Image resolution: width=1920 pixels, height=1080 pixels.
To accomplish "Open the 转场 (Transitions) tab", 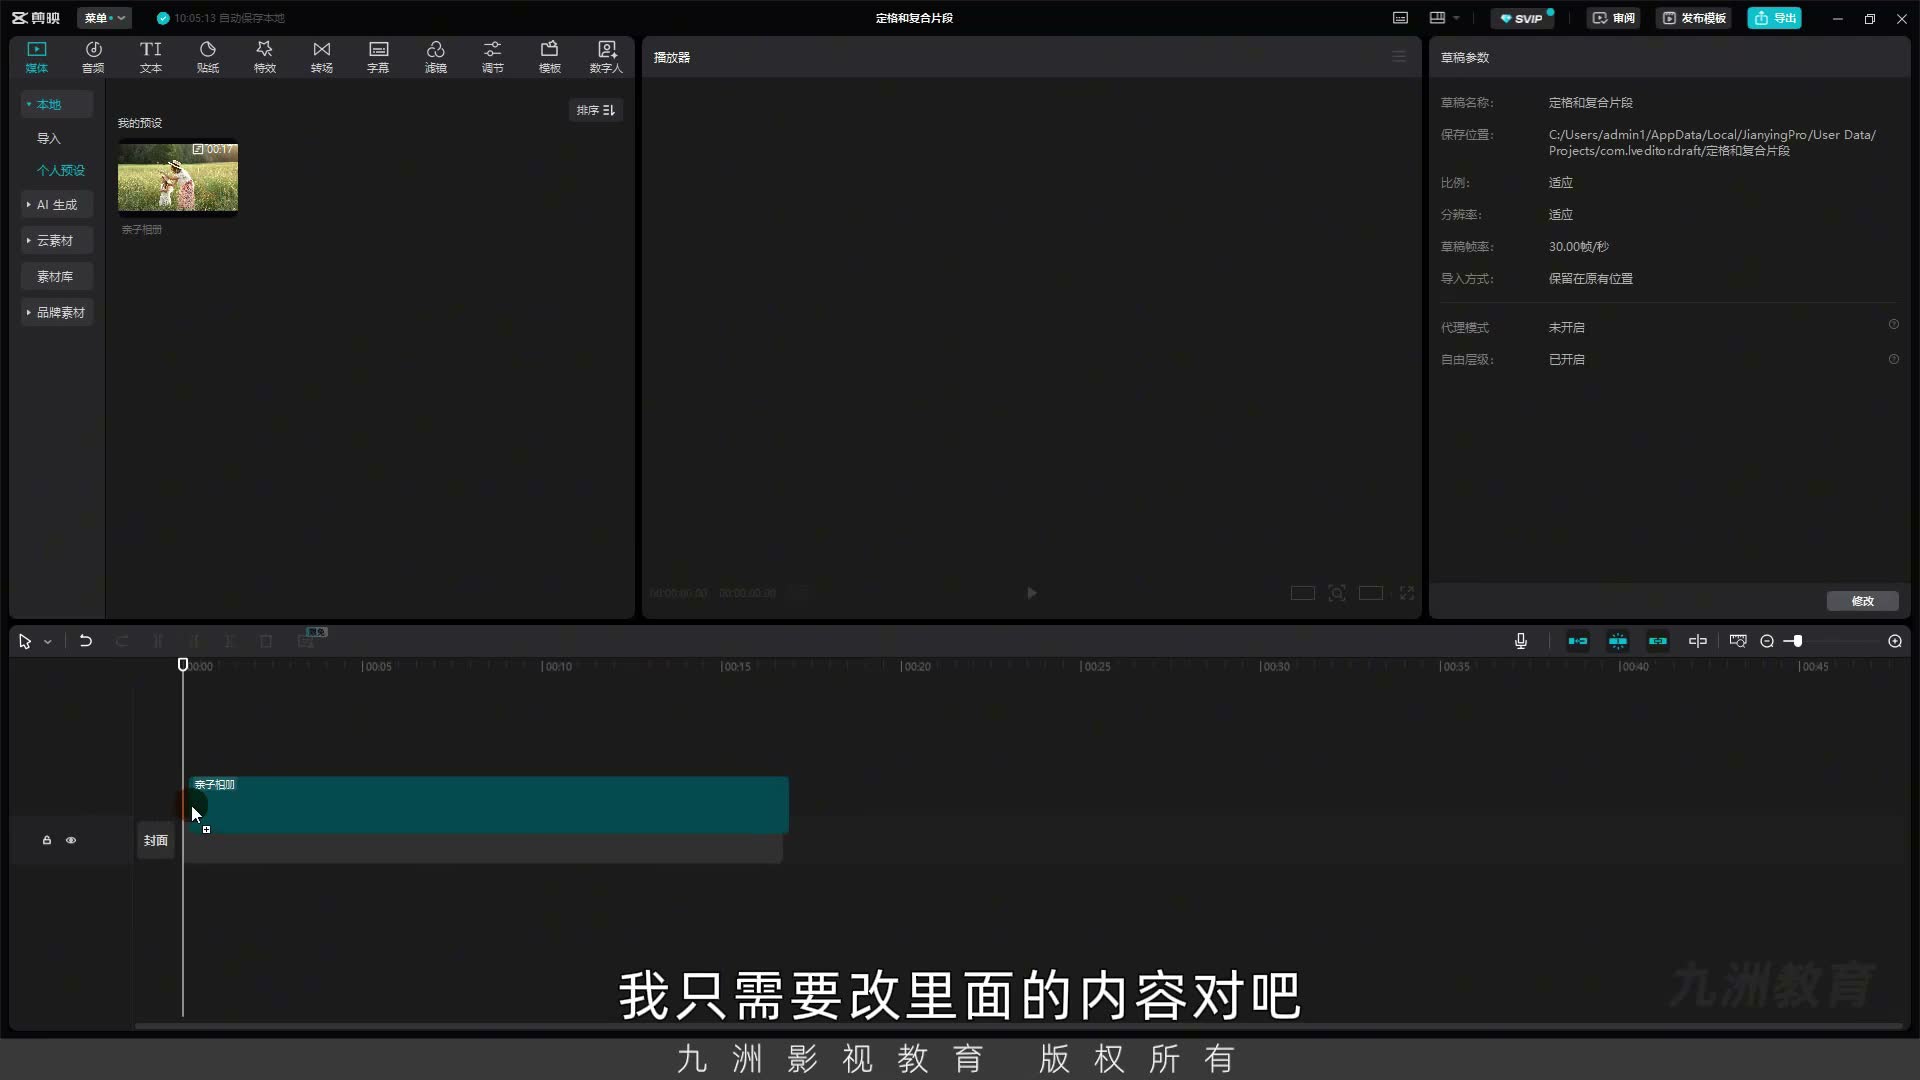I will pyautogui.click(x=322, y=57).
